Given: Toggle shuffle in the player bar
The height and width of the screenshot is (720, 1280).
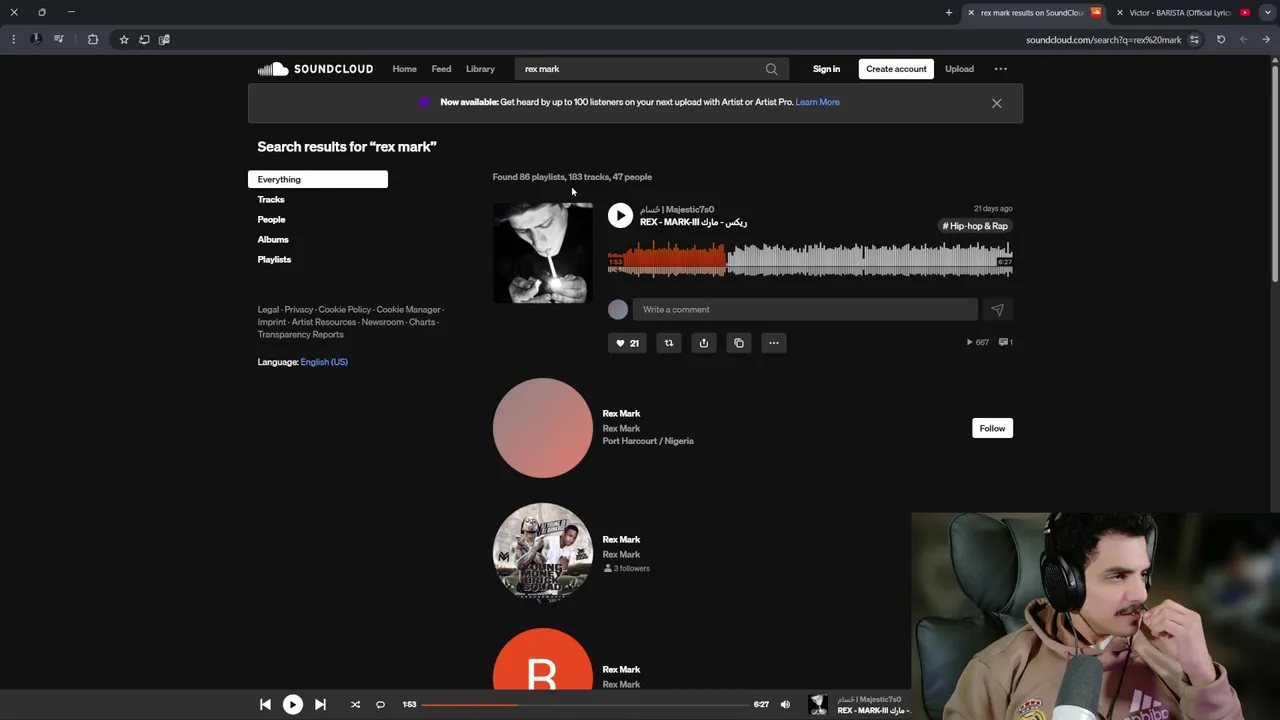Looking at the screenshot, I should [x=355, y=704].
